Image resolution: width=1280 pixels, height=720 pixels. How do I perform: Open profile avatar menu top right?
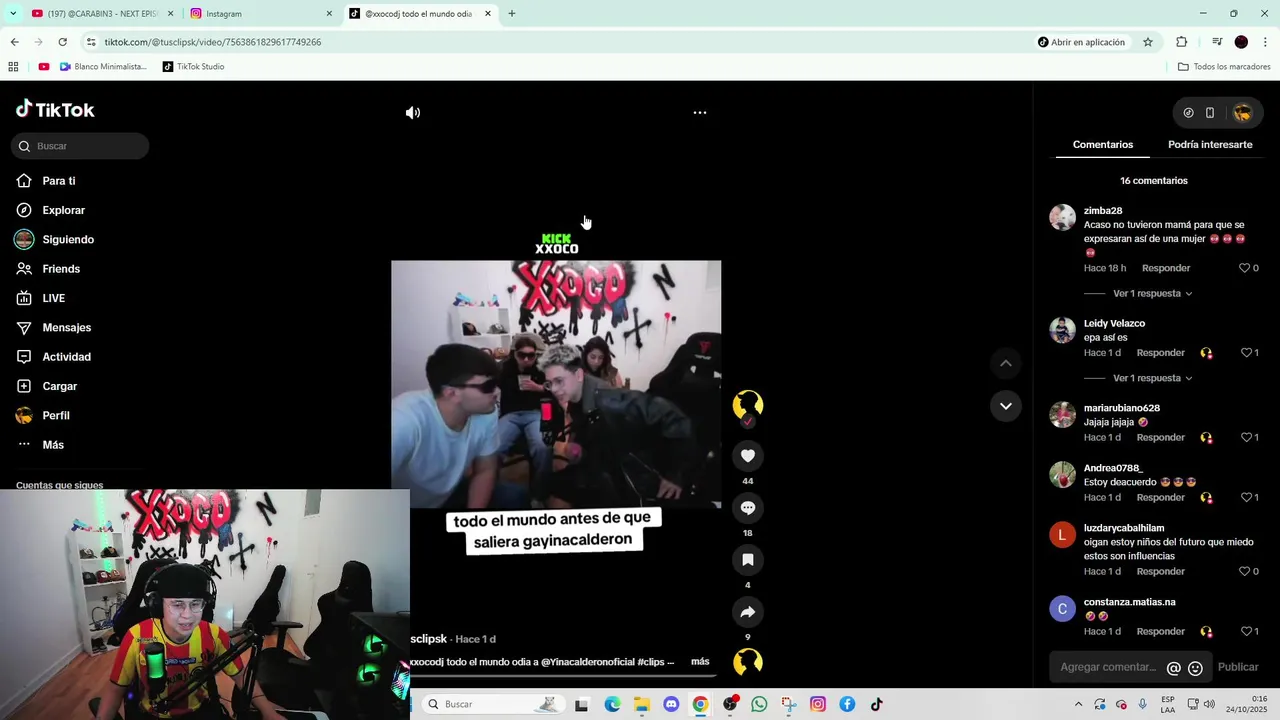click(1242, 113)
